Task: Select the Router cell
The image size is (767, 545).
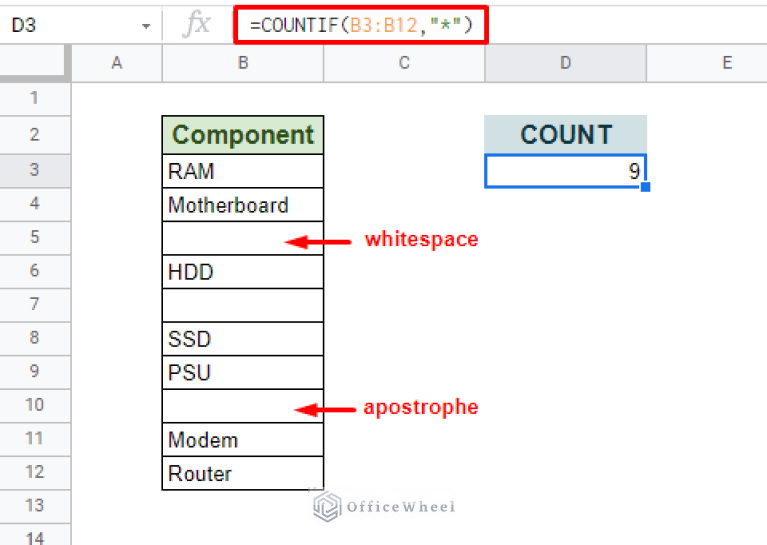Action: (x=242, y=473)
